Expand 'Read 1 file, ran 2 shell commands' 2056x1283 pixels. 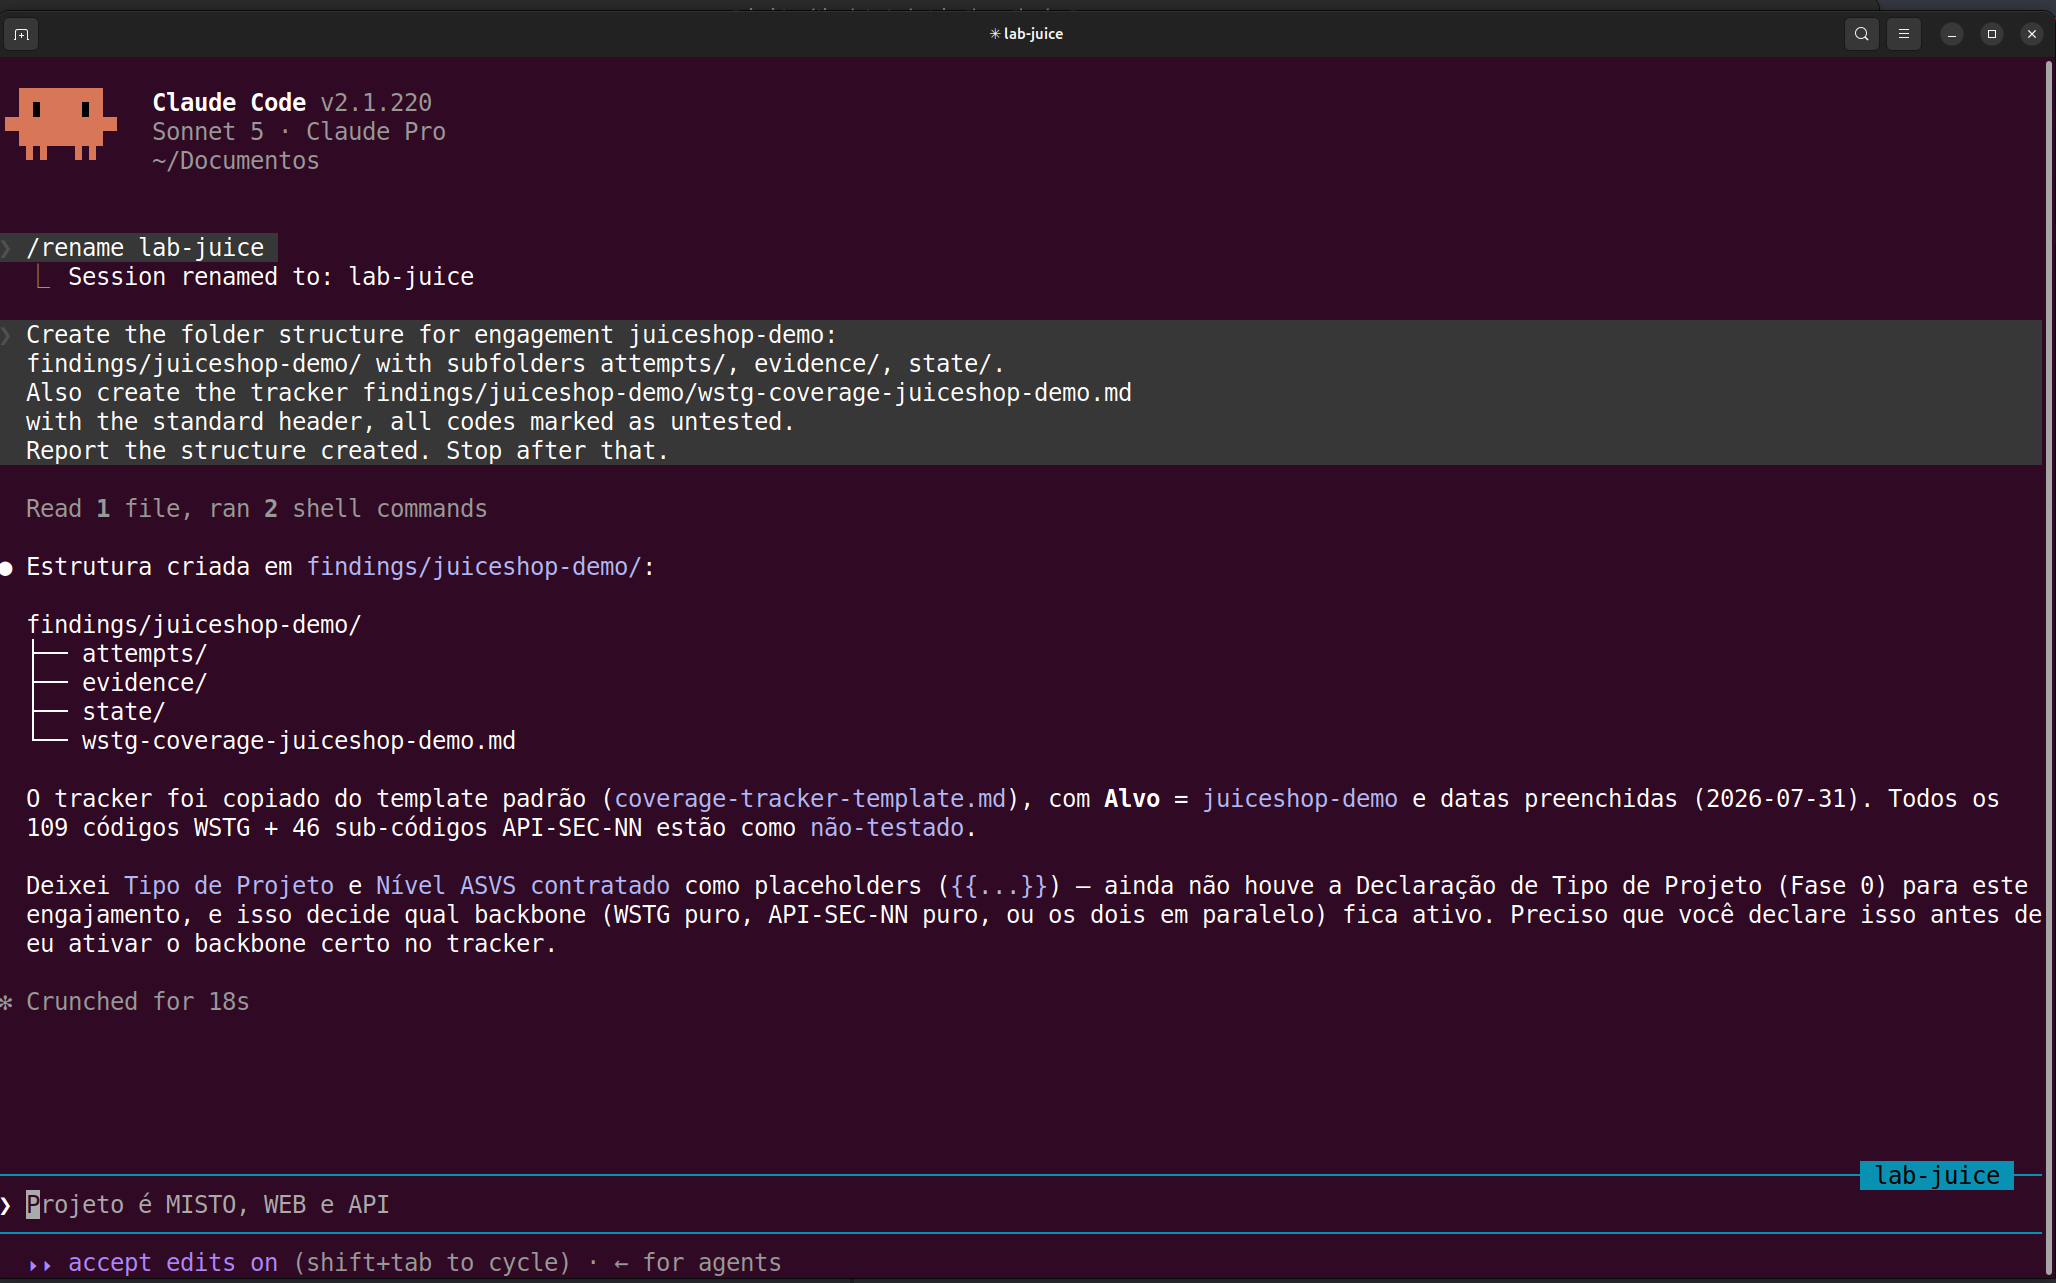point(257,509)
